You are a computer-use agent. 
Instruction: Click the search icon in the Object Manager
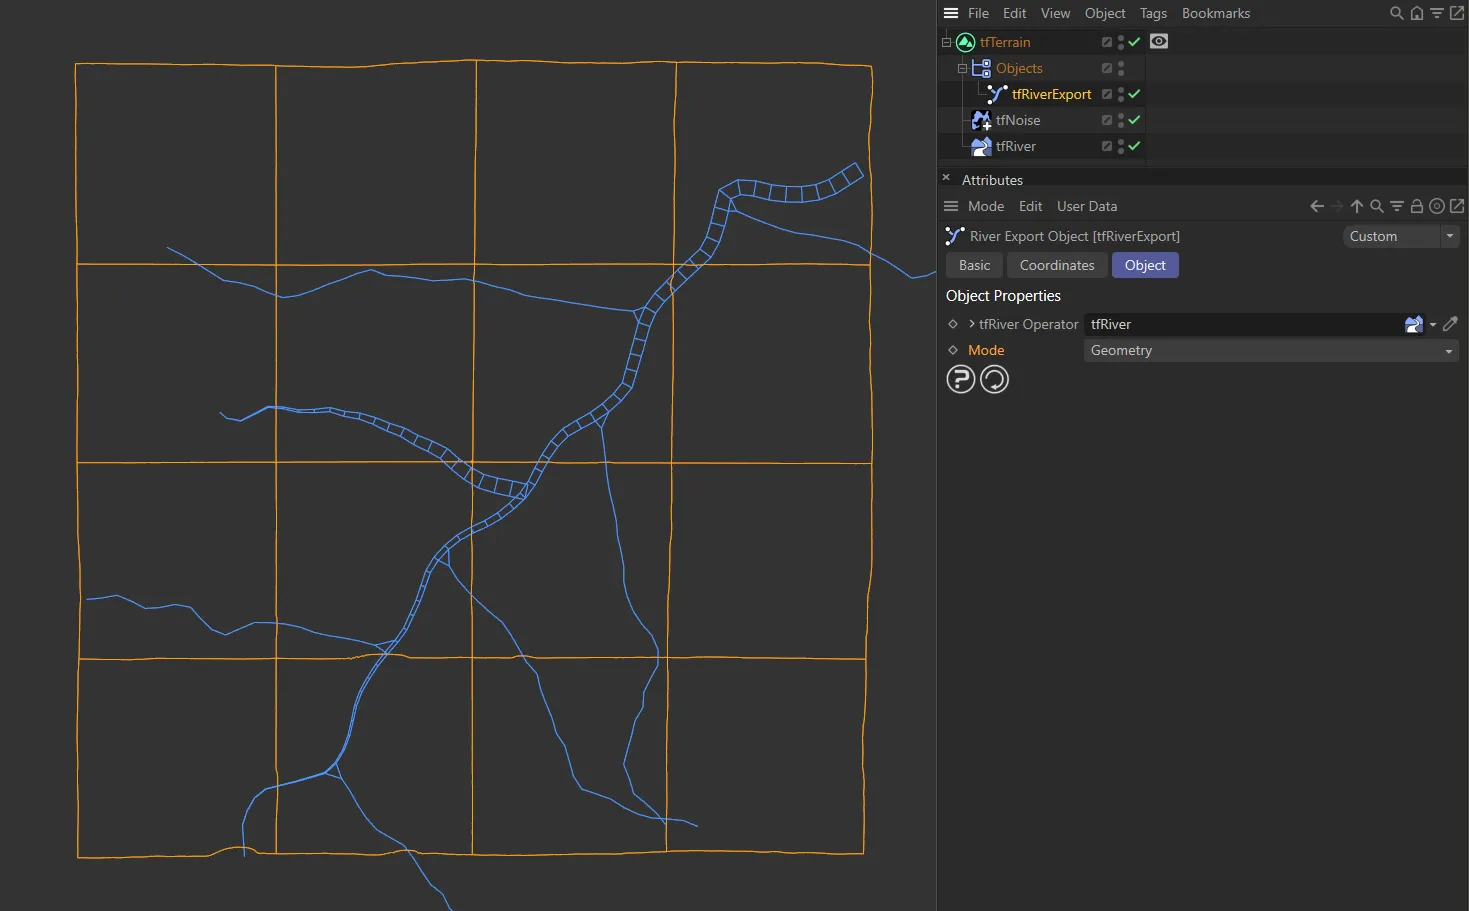point(1396,13)
